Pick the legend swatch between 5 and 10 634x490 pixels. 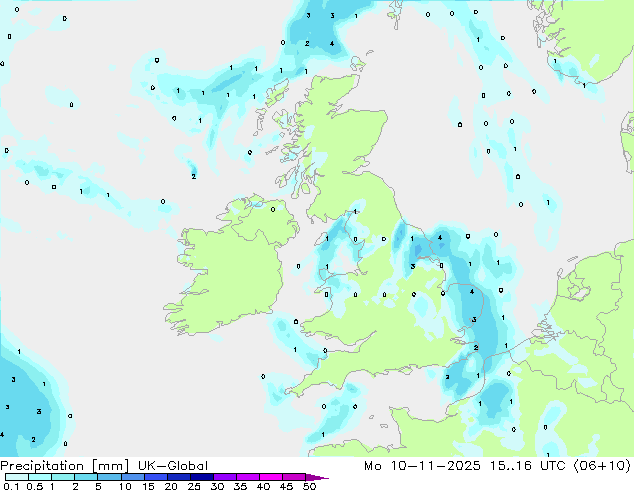pos(109,477)
